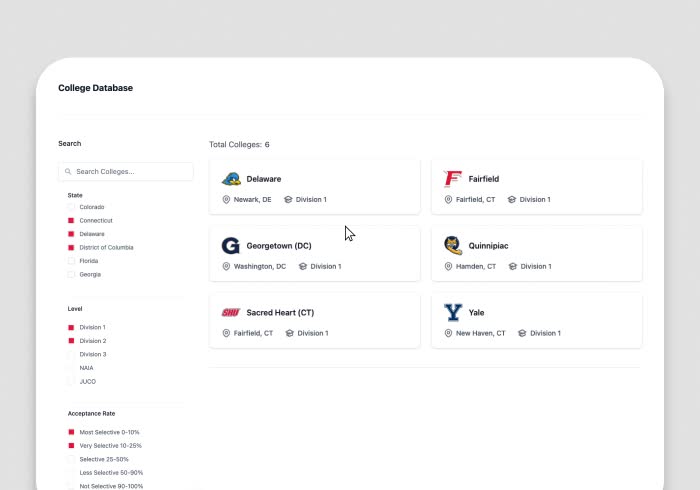
Task: Click the Sacred Heart SHU logo
Action: [x=231, y=312]
